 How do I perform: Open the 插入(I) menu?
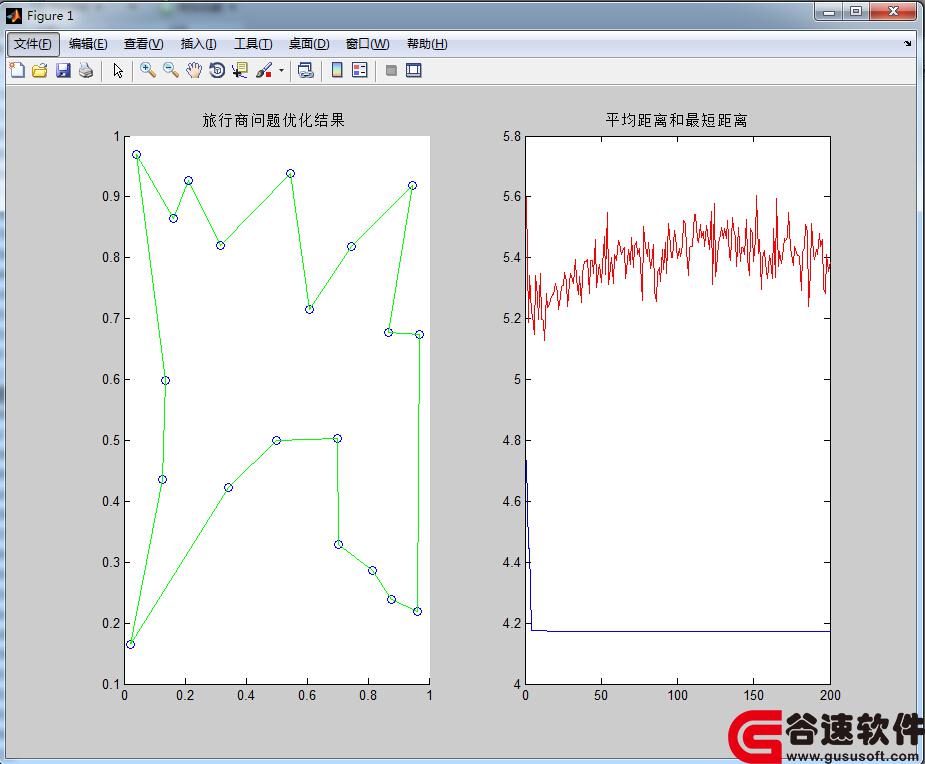[198, 44]
